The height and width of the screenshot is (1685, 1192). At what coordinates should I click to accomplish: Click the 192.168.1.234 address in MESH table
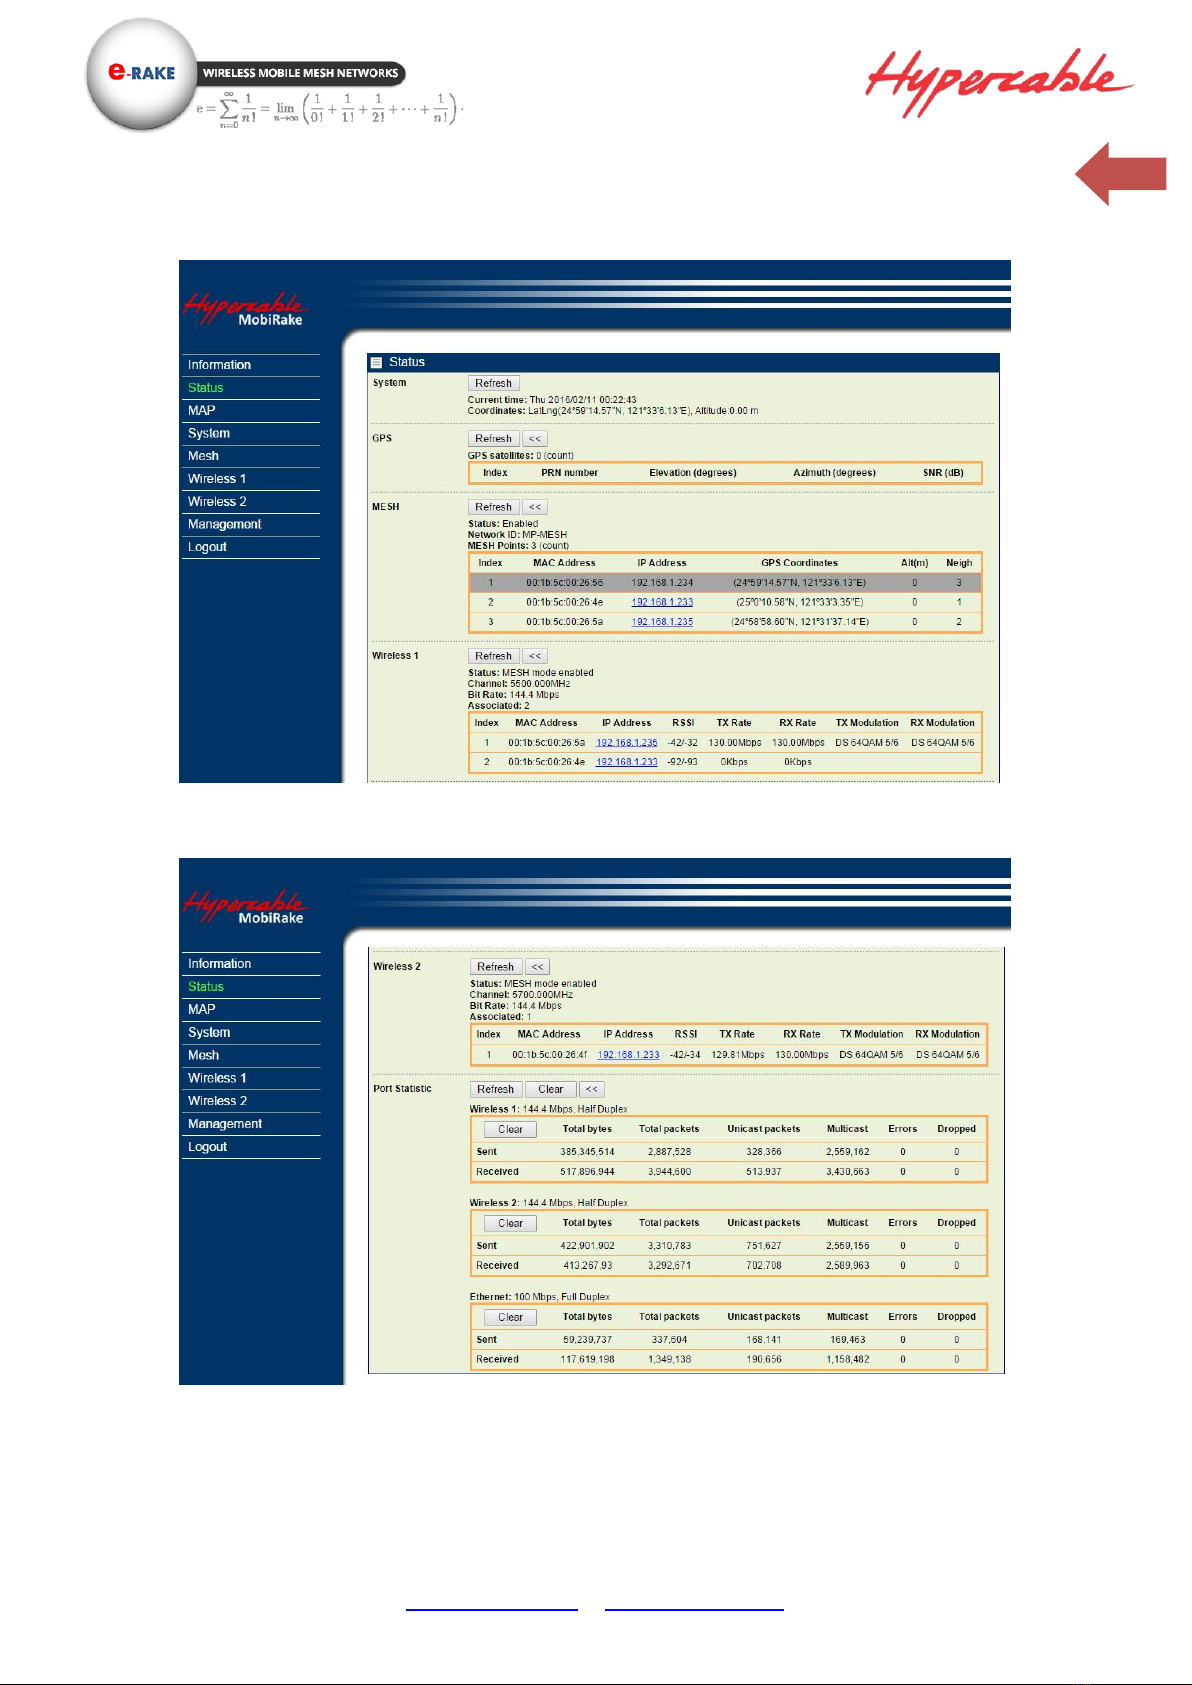click(662, 583)
